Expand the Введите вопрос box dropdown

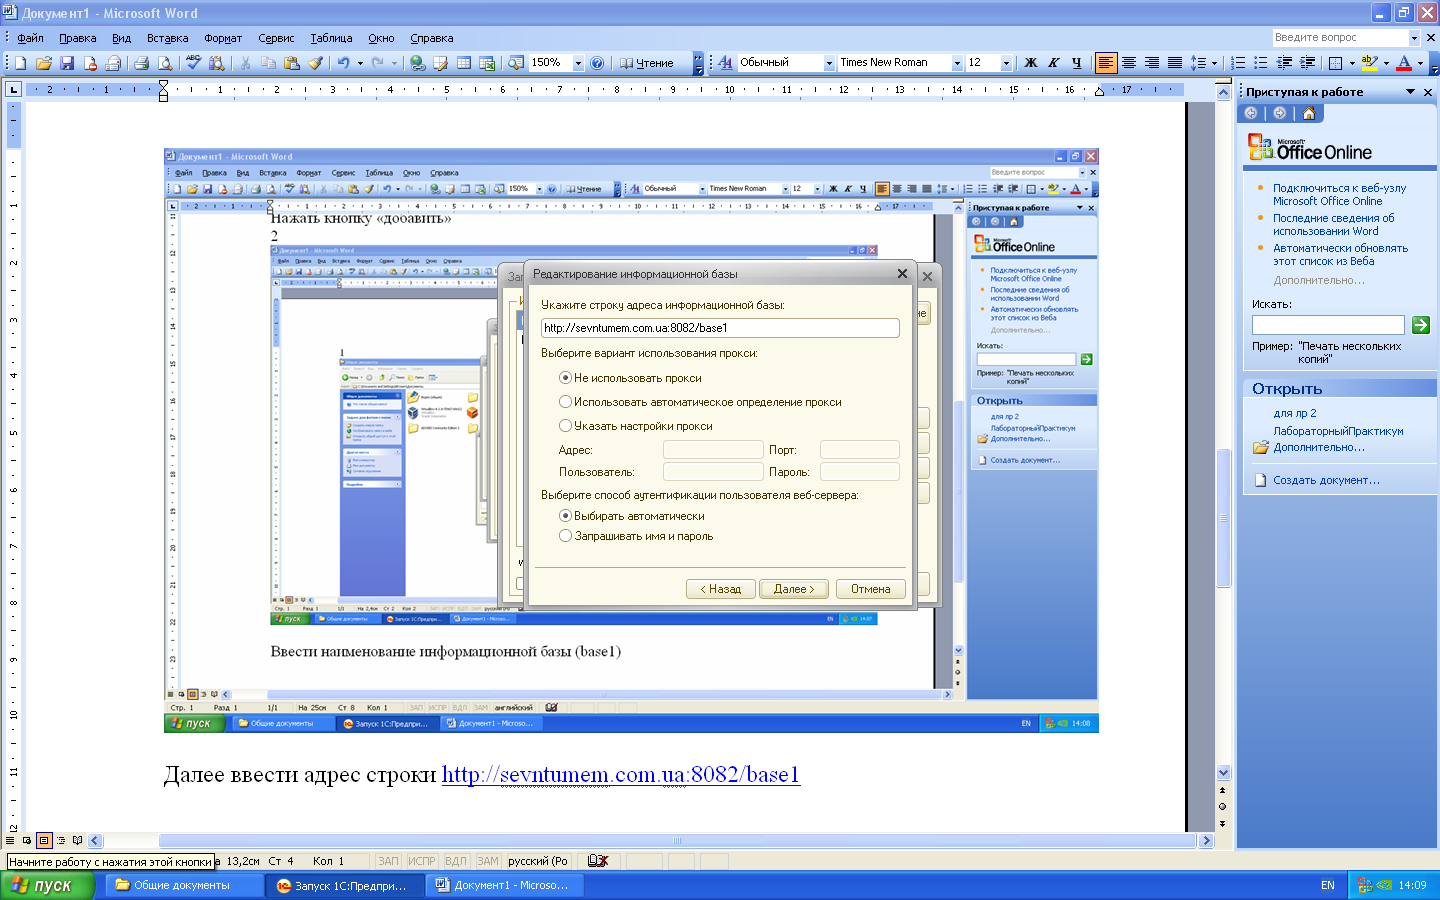tap(1414, 38)
